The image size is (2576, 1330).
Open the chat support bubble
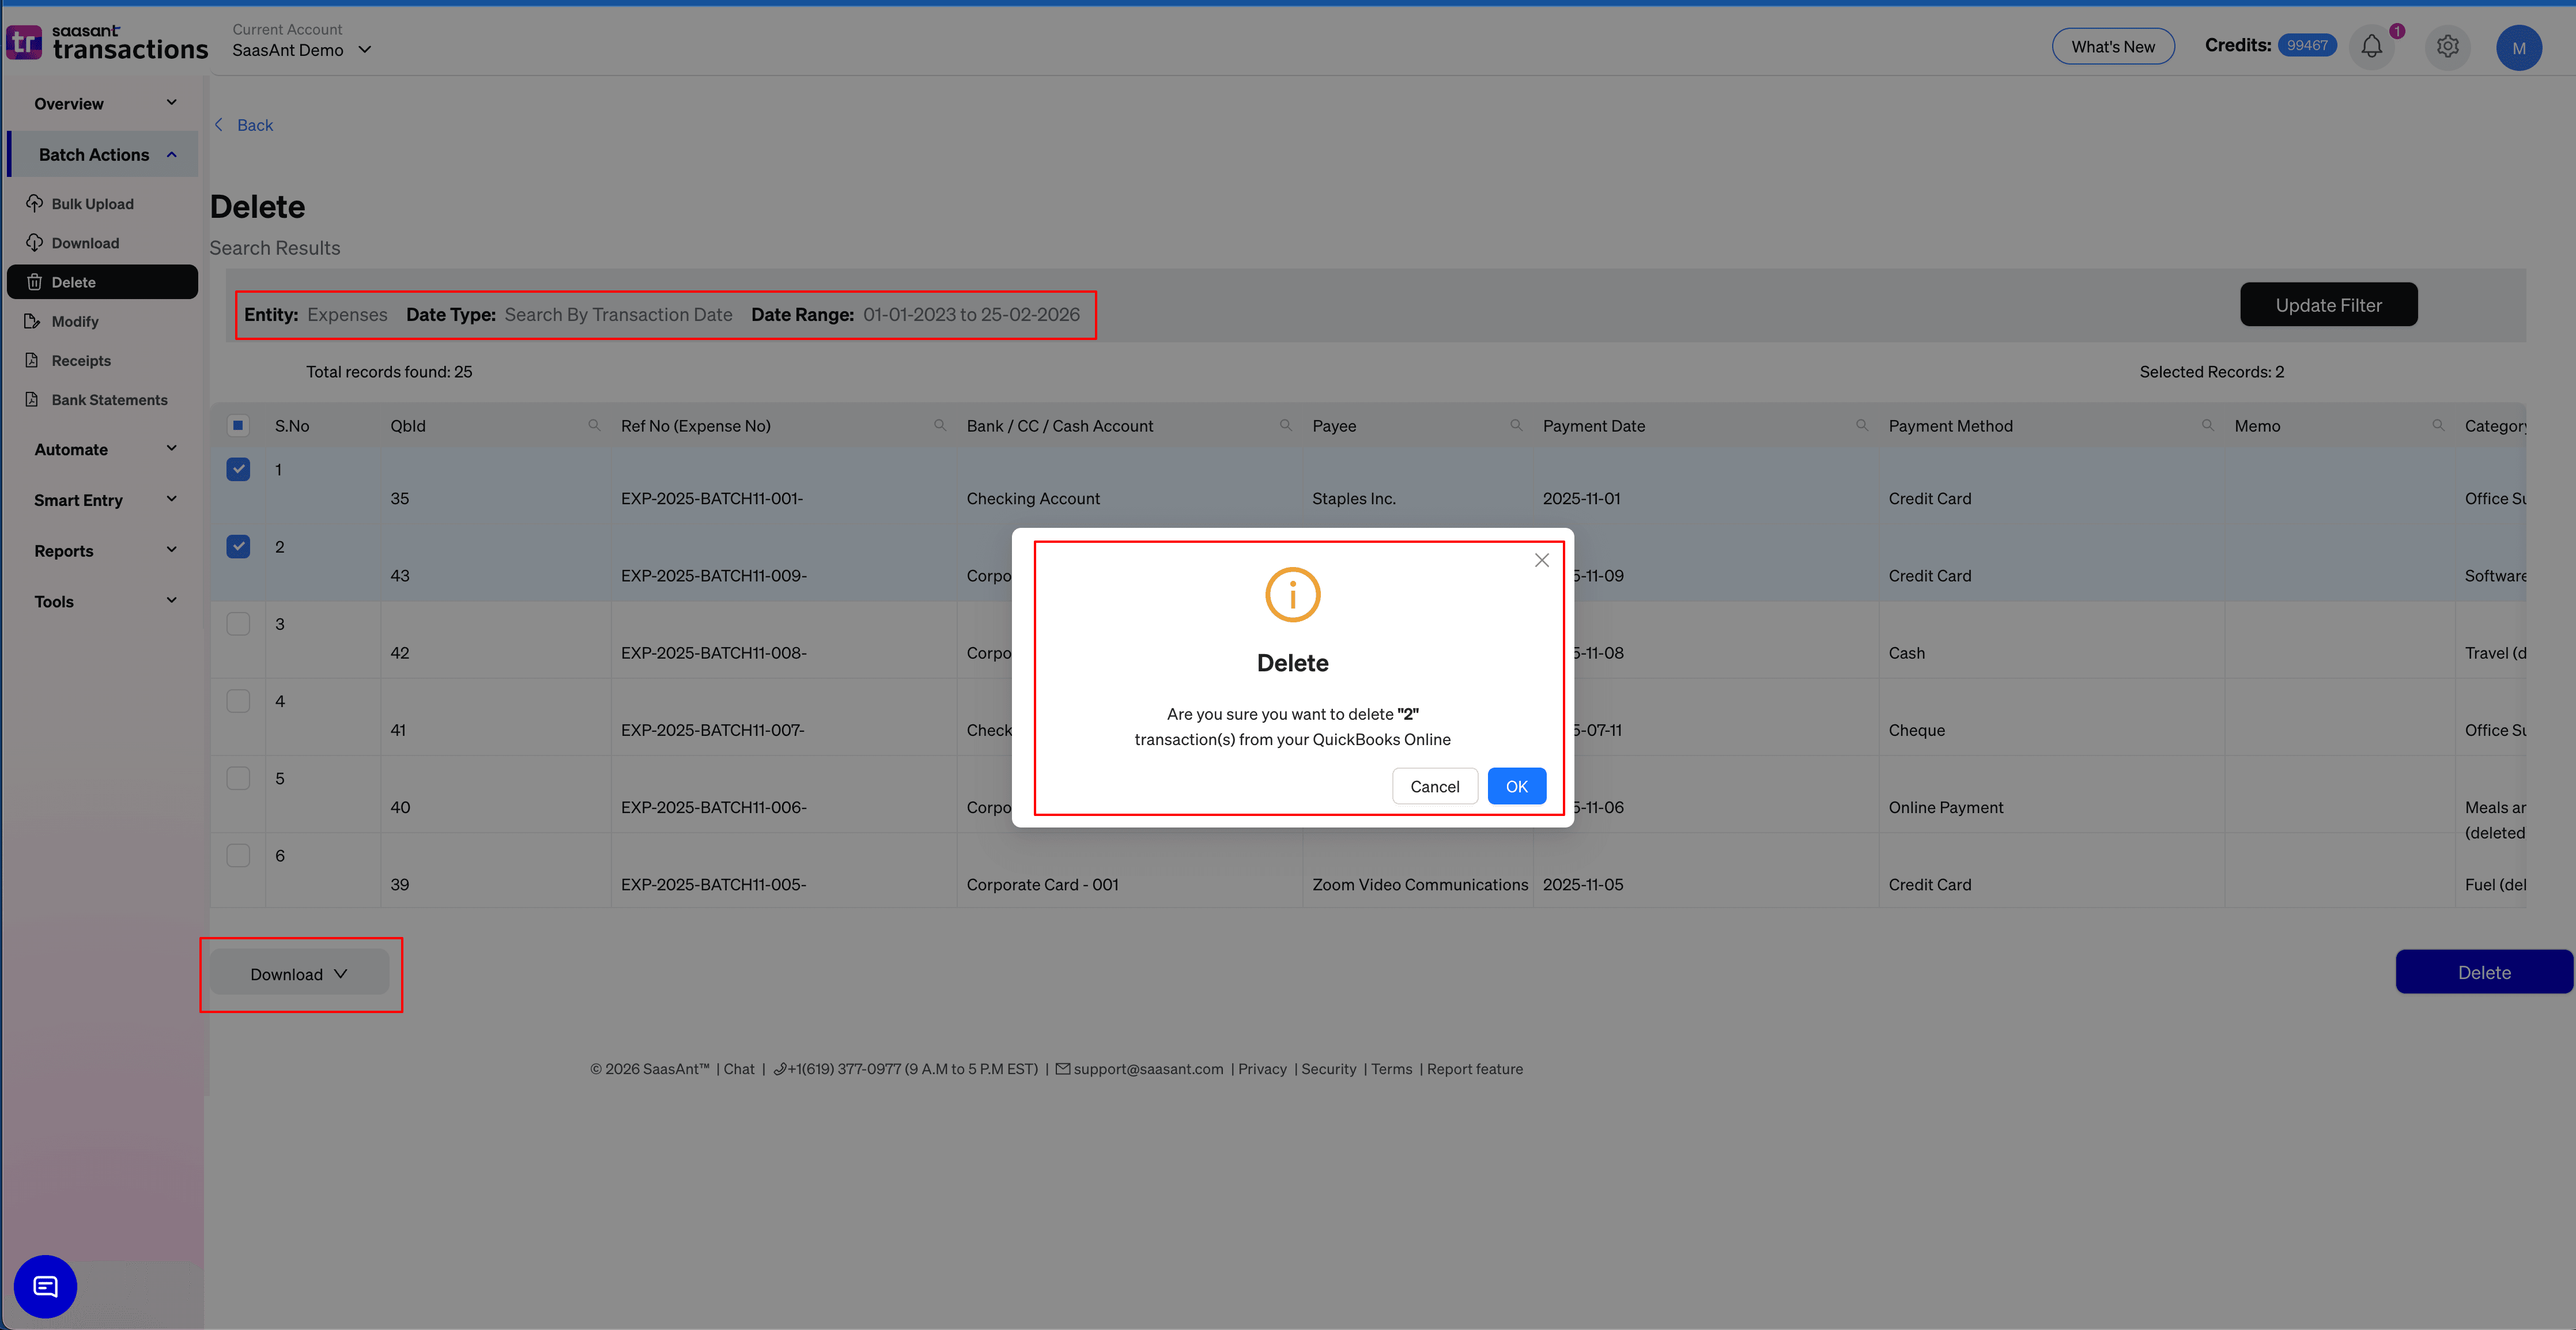(x=44, y=1286)
